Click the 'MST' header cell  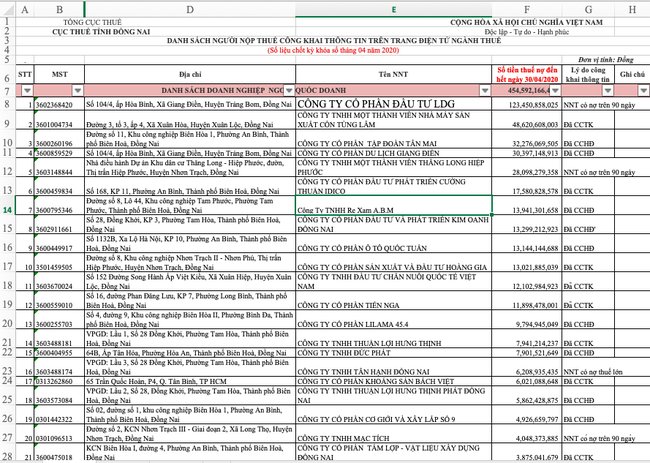59,74
